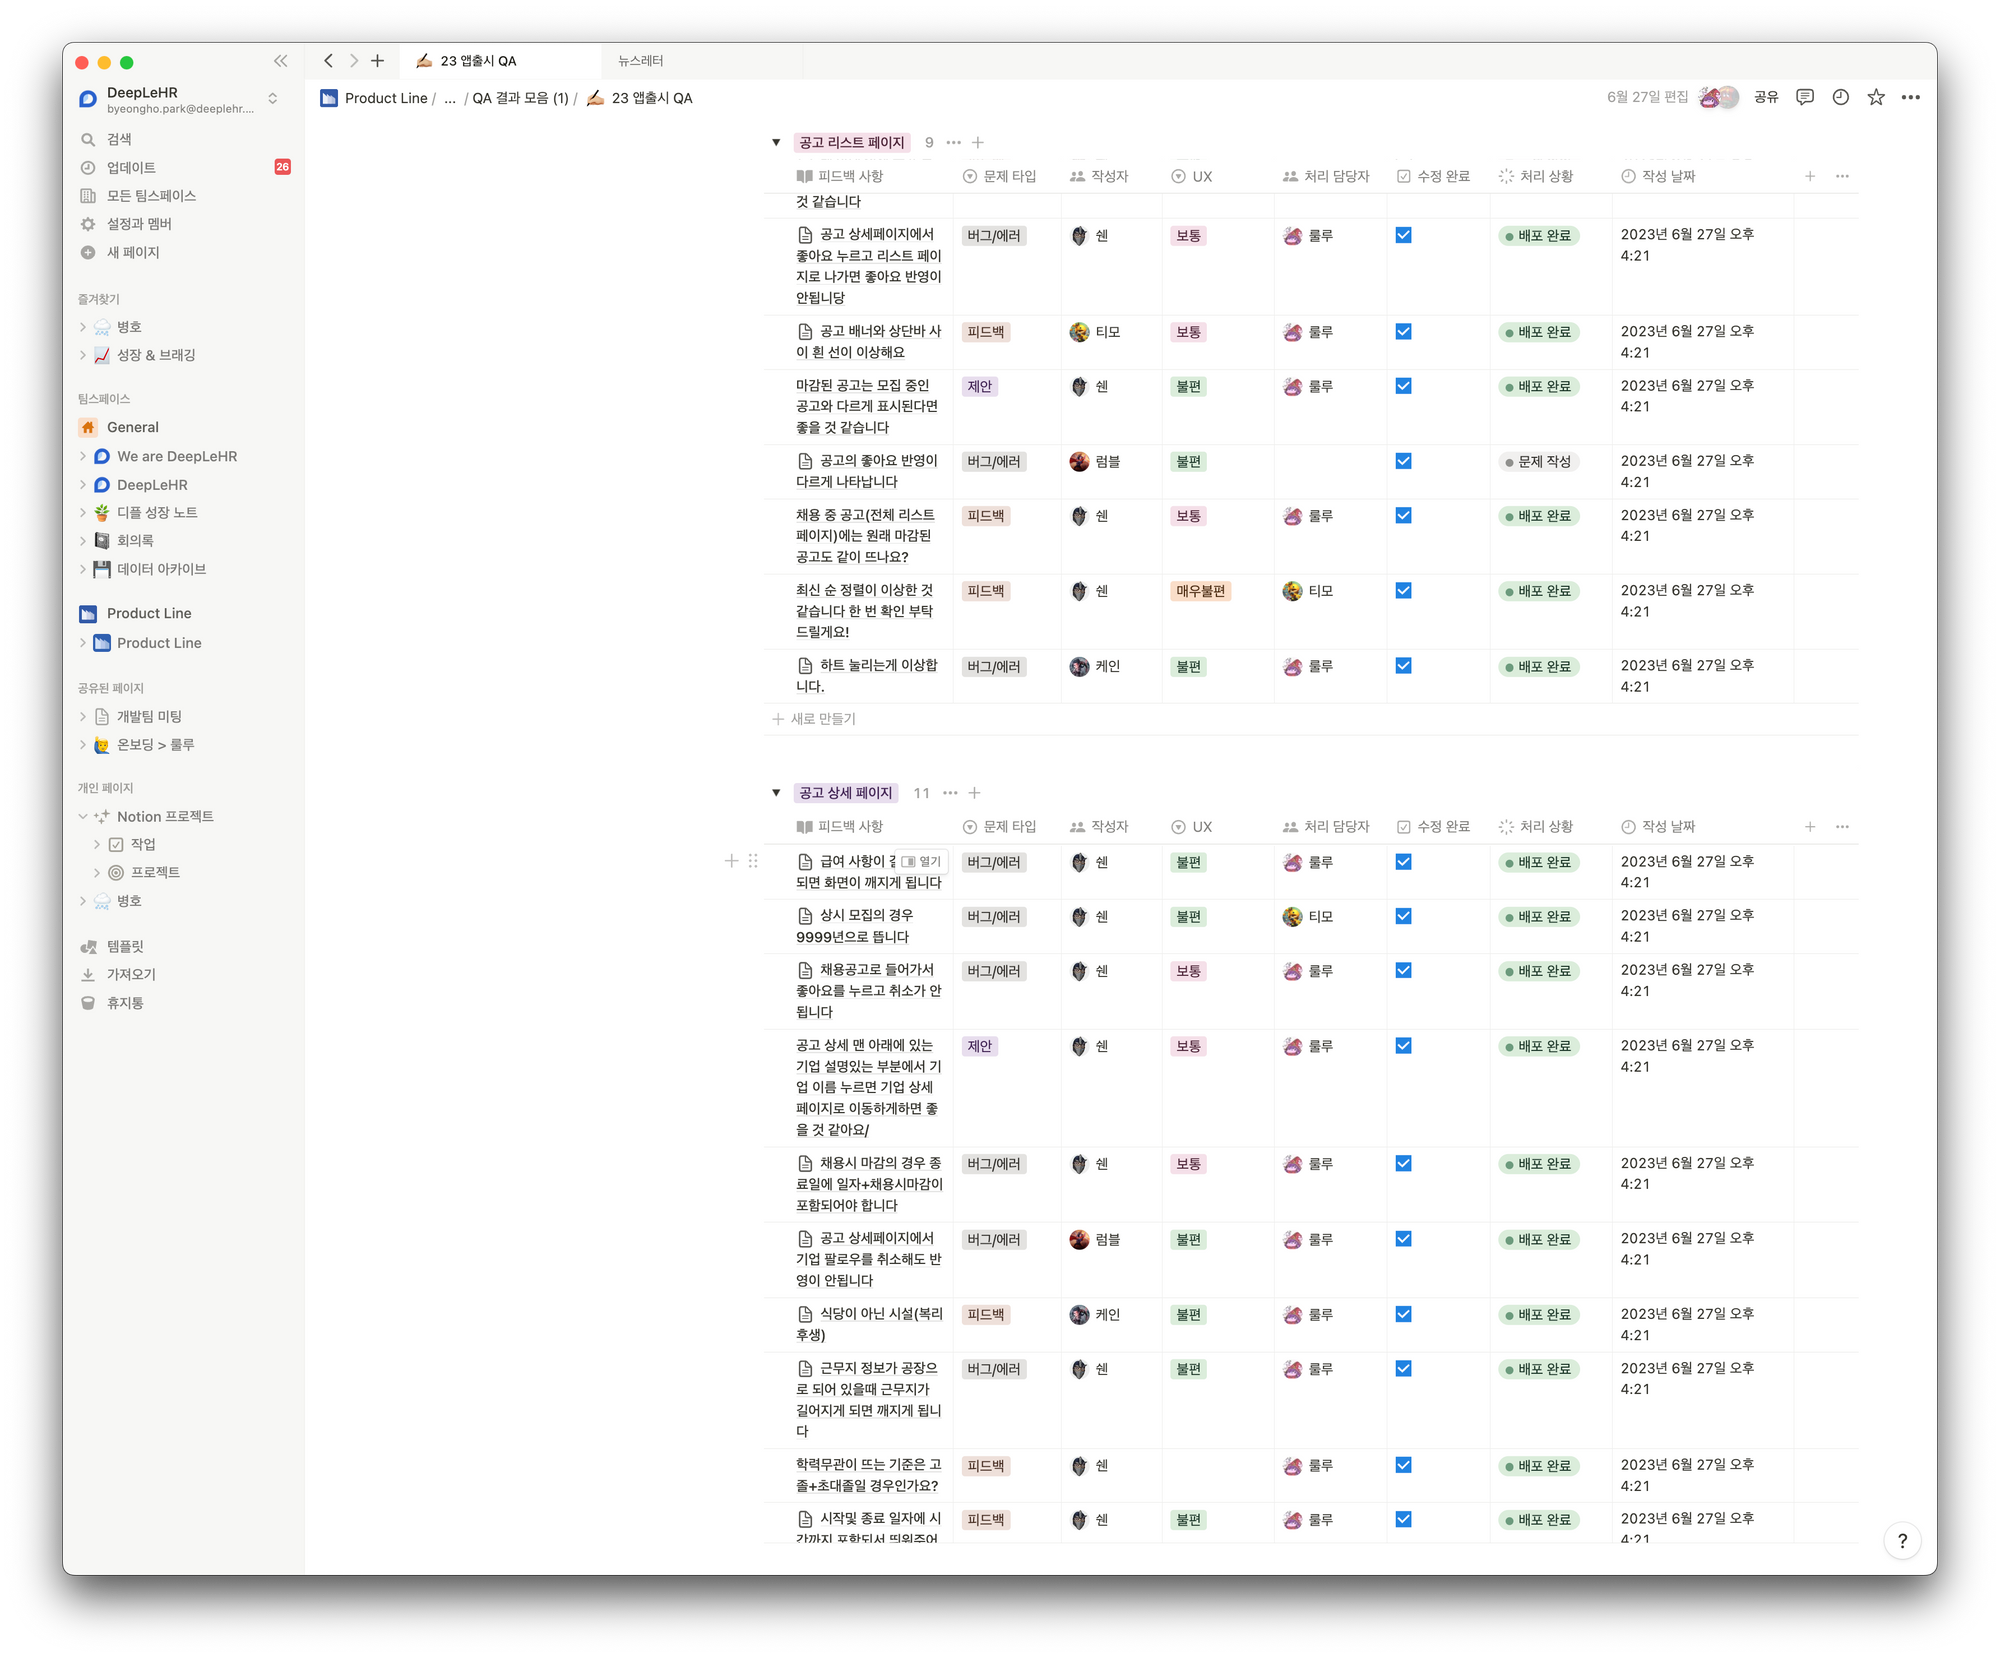Uncheck 수정 완료 for 하트 눌리는게 이상합니다 row
2000x1658 pixels.
[x=1403, y=666]
